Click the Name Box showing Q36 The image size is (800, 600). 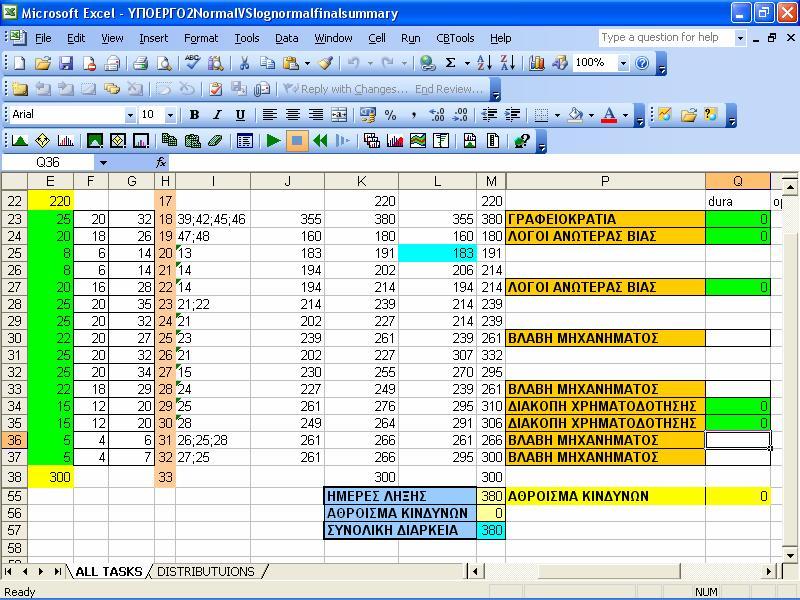pyautogui.click(x=48, y=163)
